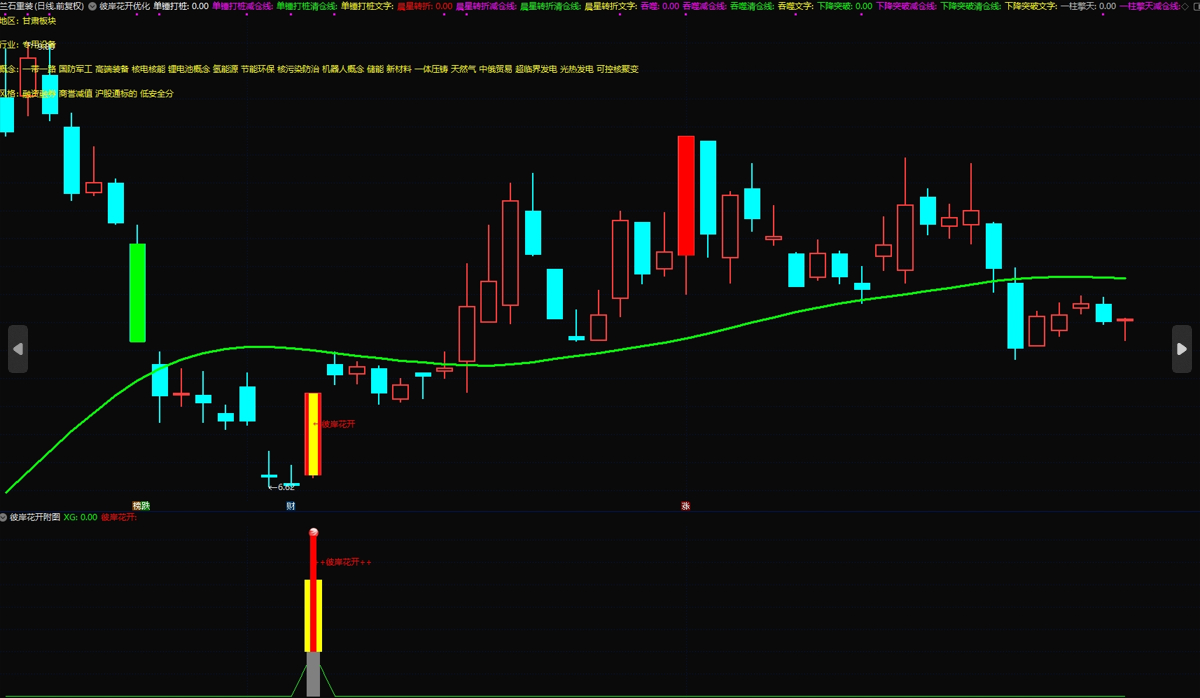Expand the 彼岸花开附图 sub-chart dropdown
The image size is (1200, 698).
[x=4, y=517]
